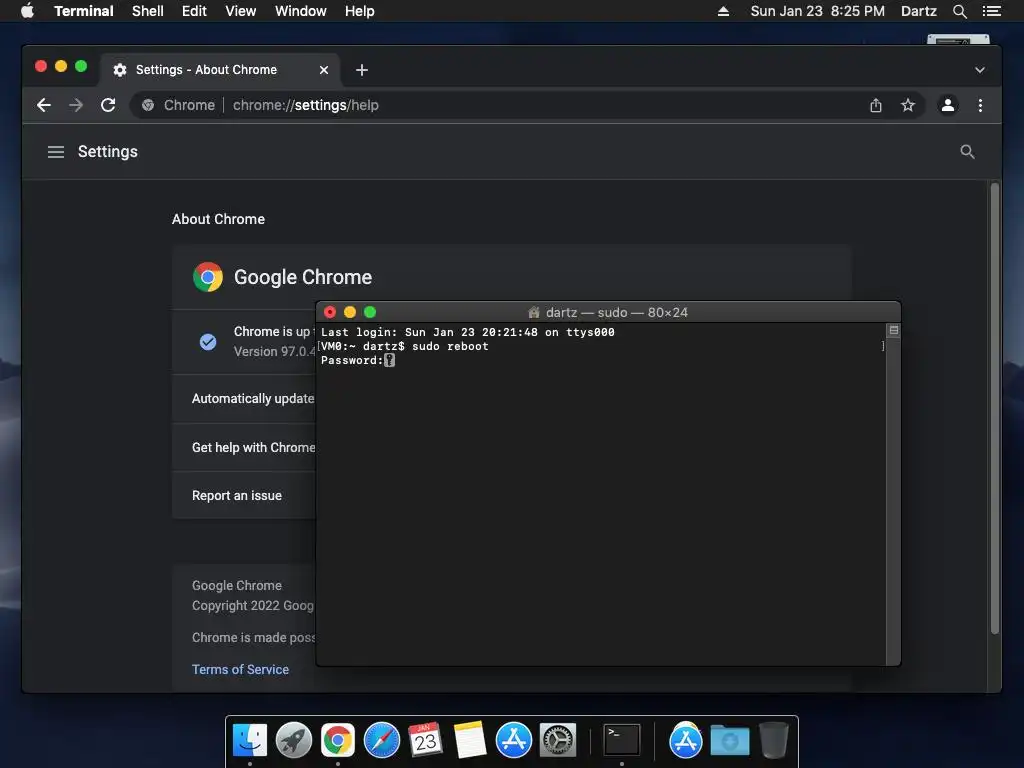Open the Help menu
This screenshot has height=768, width=1024.
[360, 11]
